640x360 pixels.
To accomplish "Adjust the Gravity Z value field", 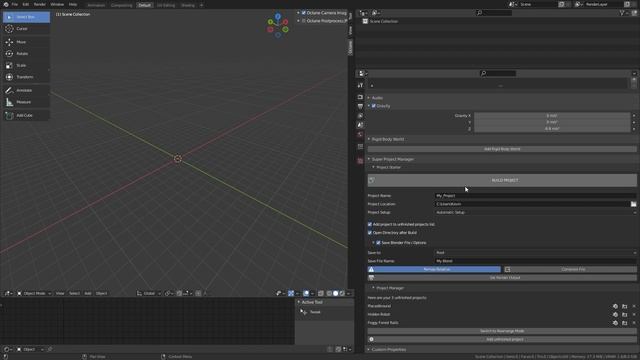I will (552, 129).
